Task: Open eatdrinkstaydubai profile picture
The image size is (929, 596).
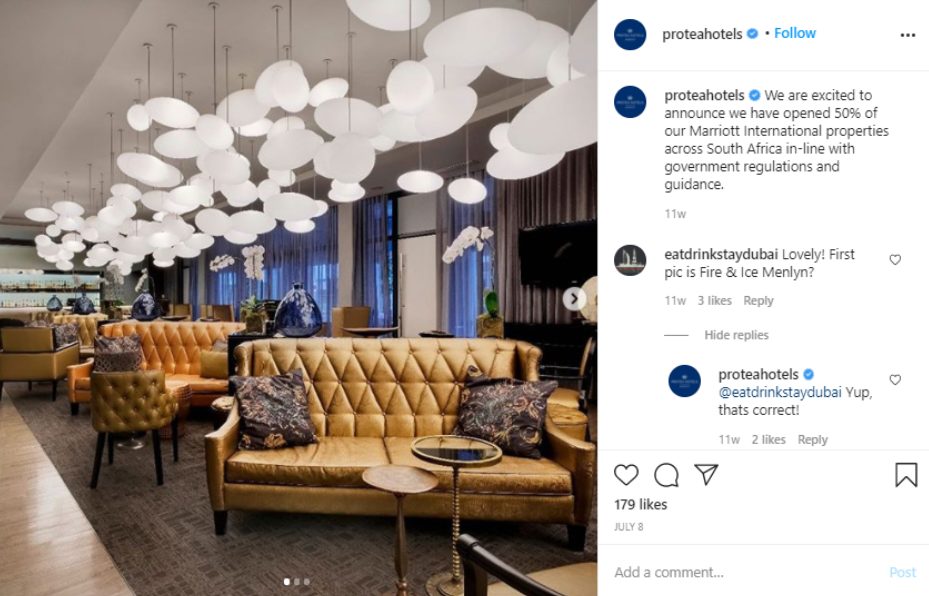Action: [630, 260]
